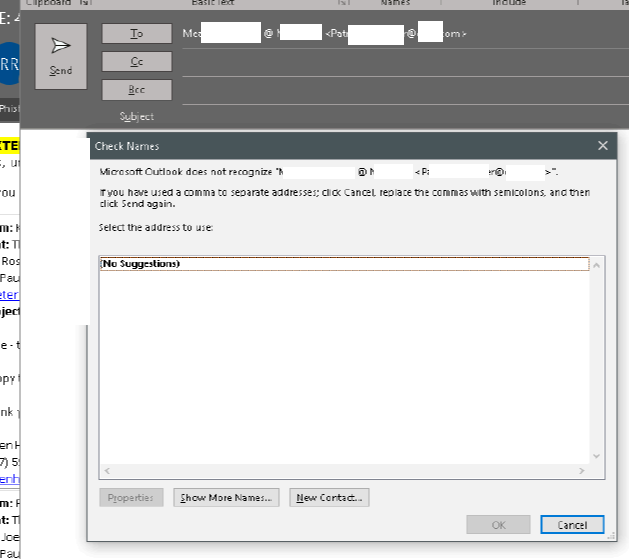Click the horizontal scroll right arrow
The image size is (629, 559).
(x=582, y=471)
